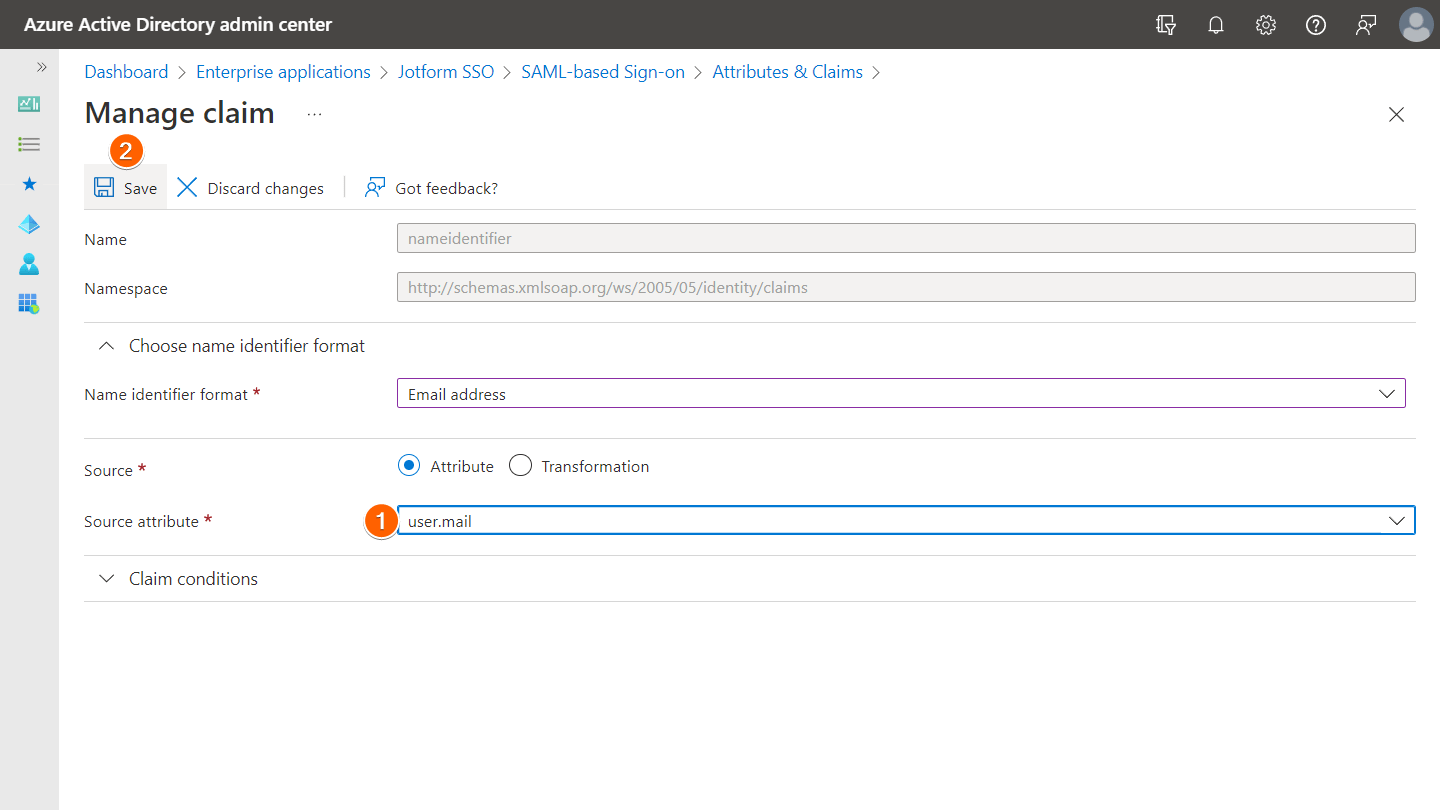This screenshot has height=810, width=1440.
Task: Open the settings gear in header
Action: pos(1266,25)
